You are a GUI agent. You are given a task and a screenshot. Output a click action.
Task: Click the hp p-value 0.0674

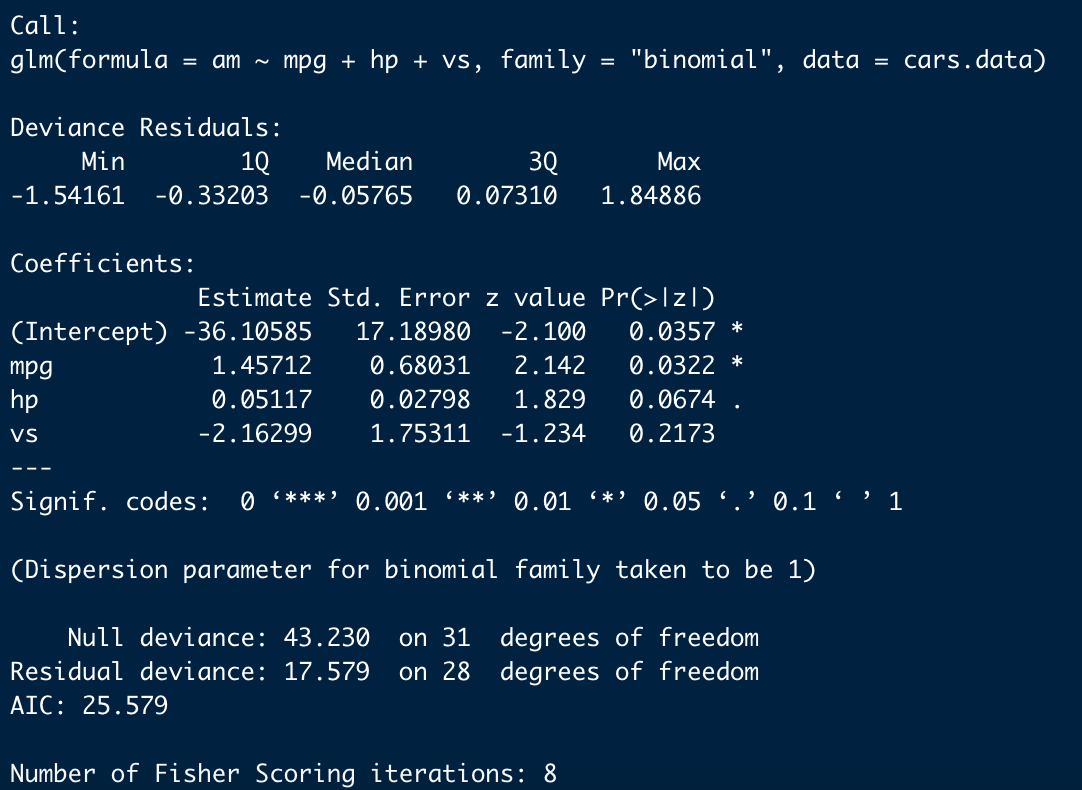[x=672, y=400]
